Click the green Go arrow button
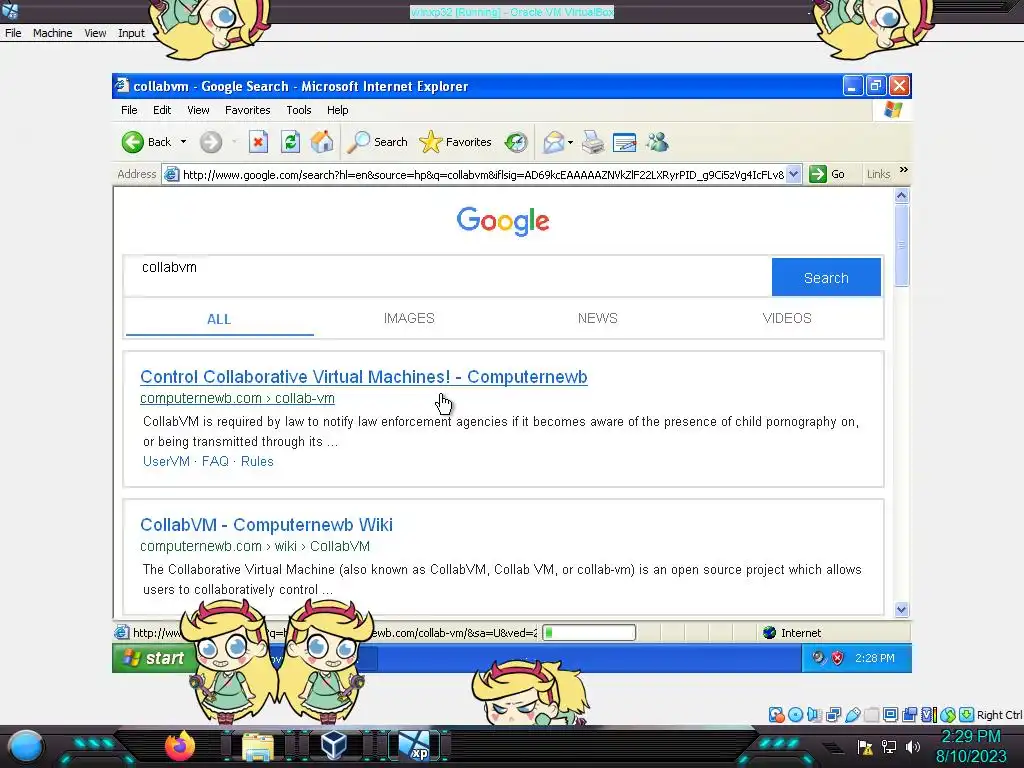This screenshot has width=1024, height=768. pyautogui.click(x=818, y=174)
